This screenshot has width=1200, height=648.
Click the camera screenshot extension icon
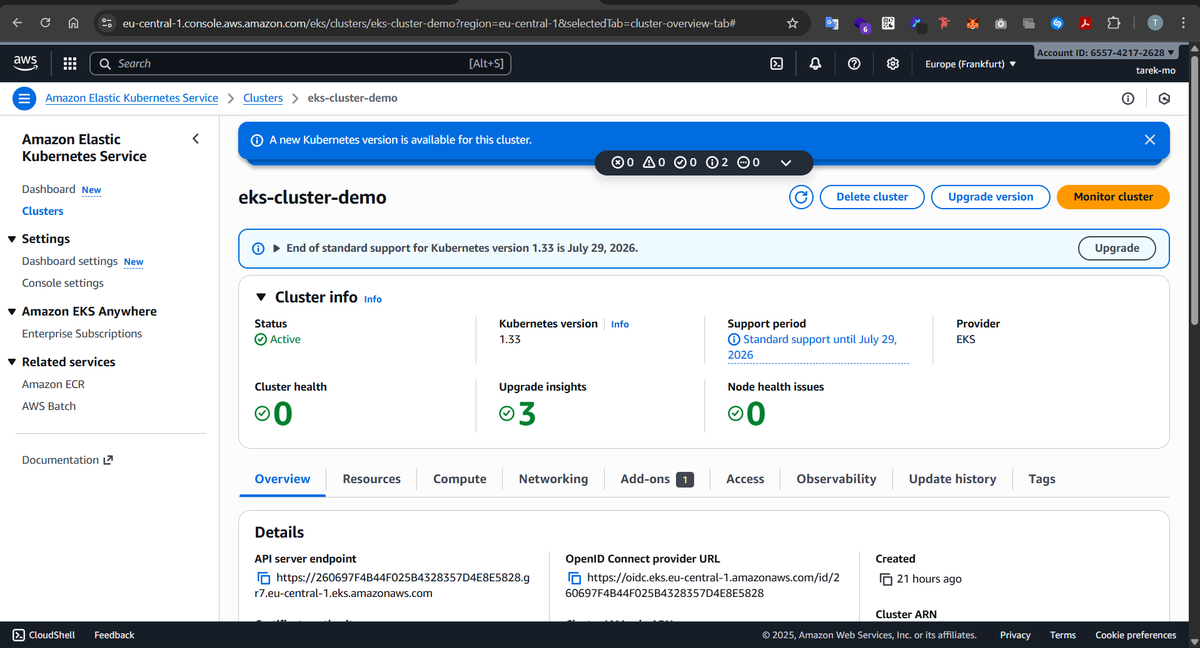pos(1001,22)
